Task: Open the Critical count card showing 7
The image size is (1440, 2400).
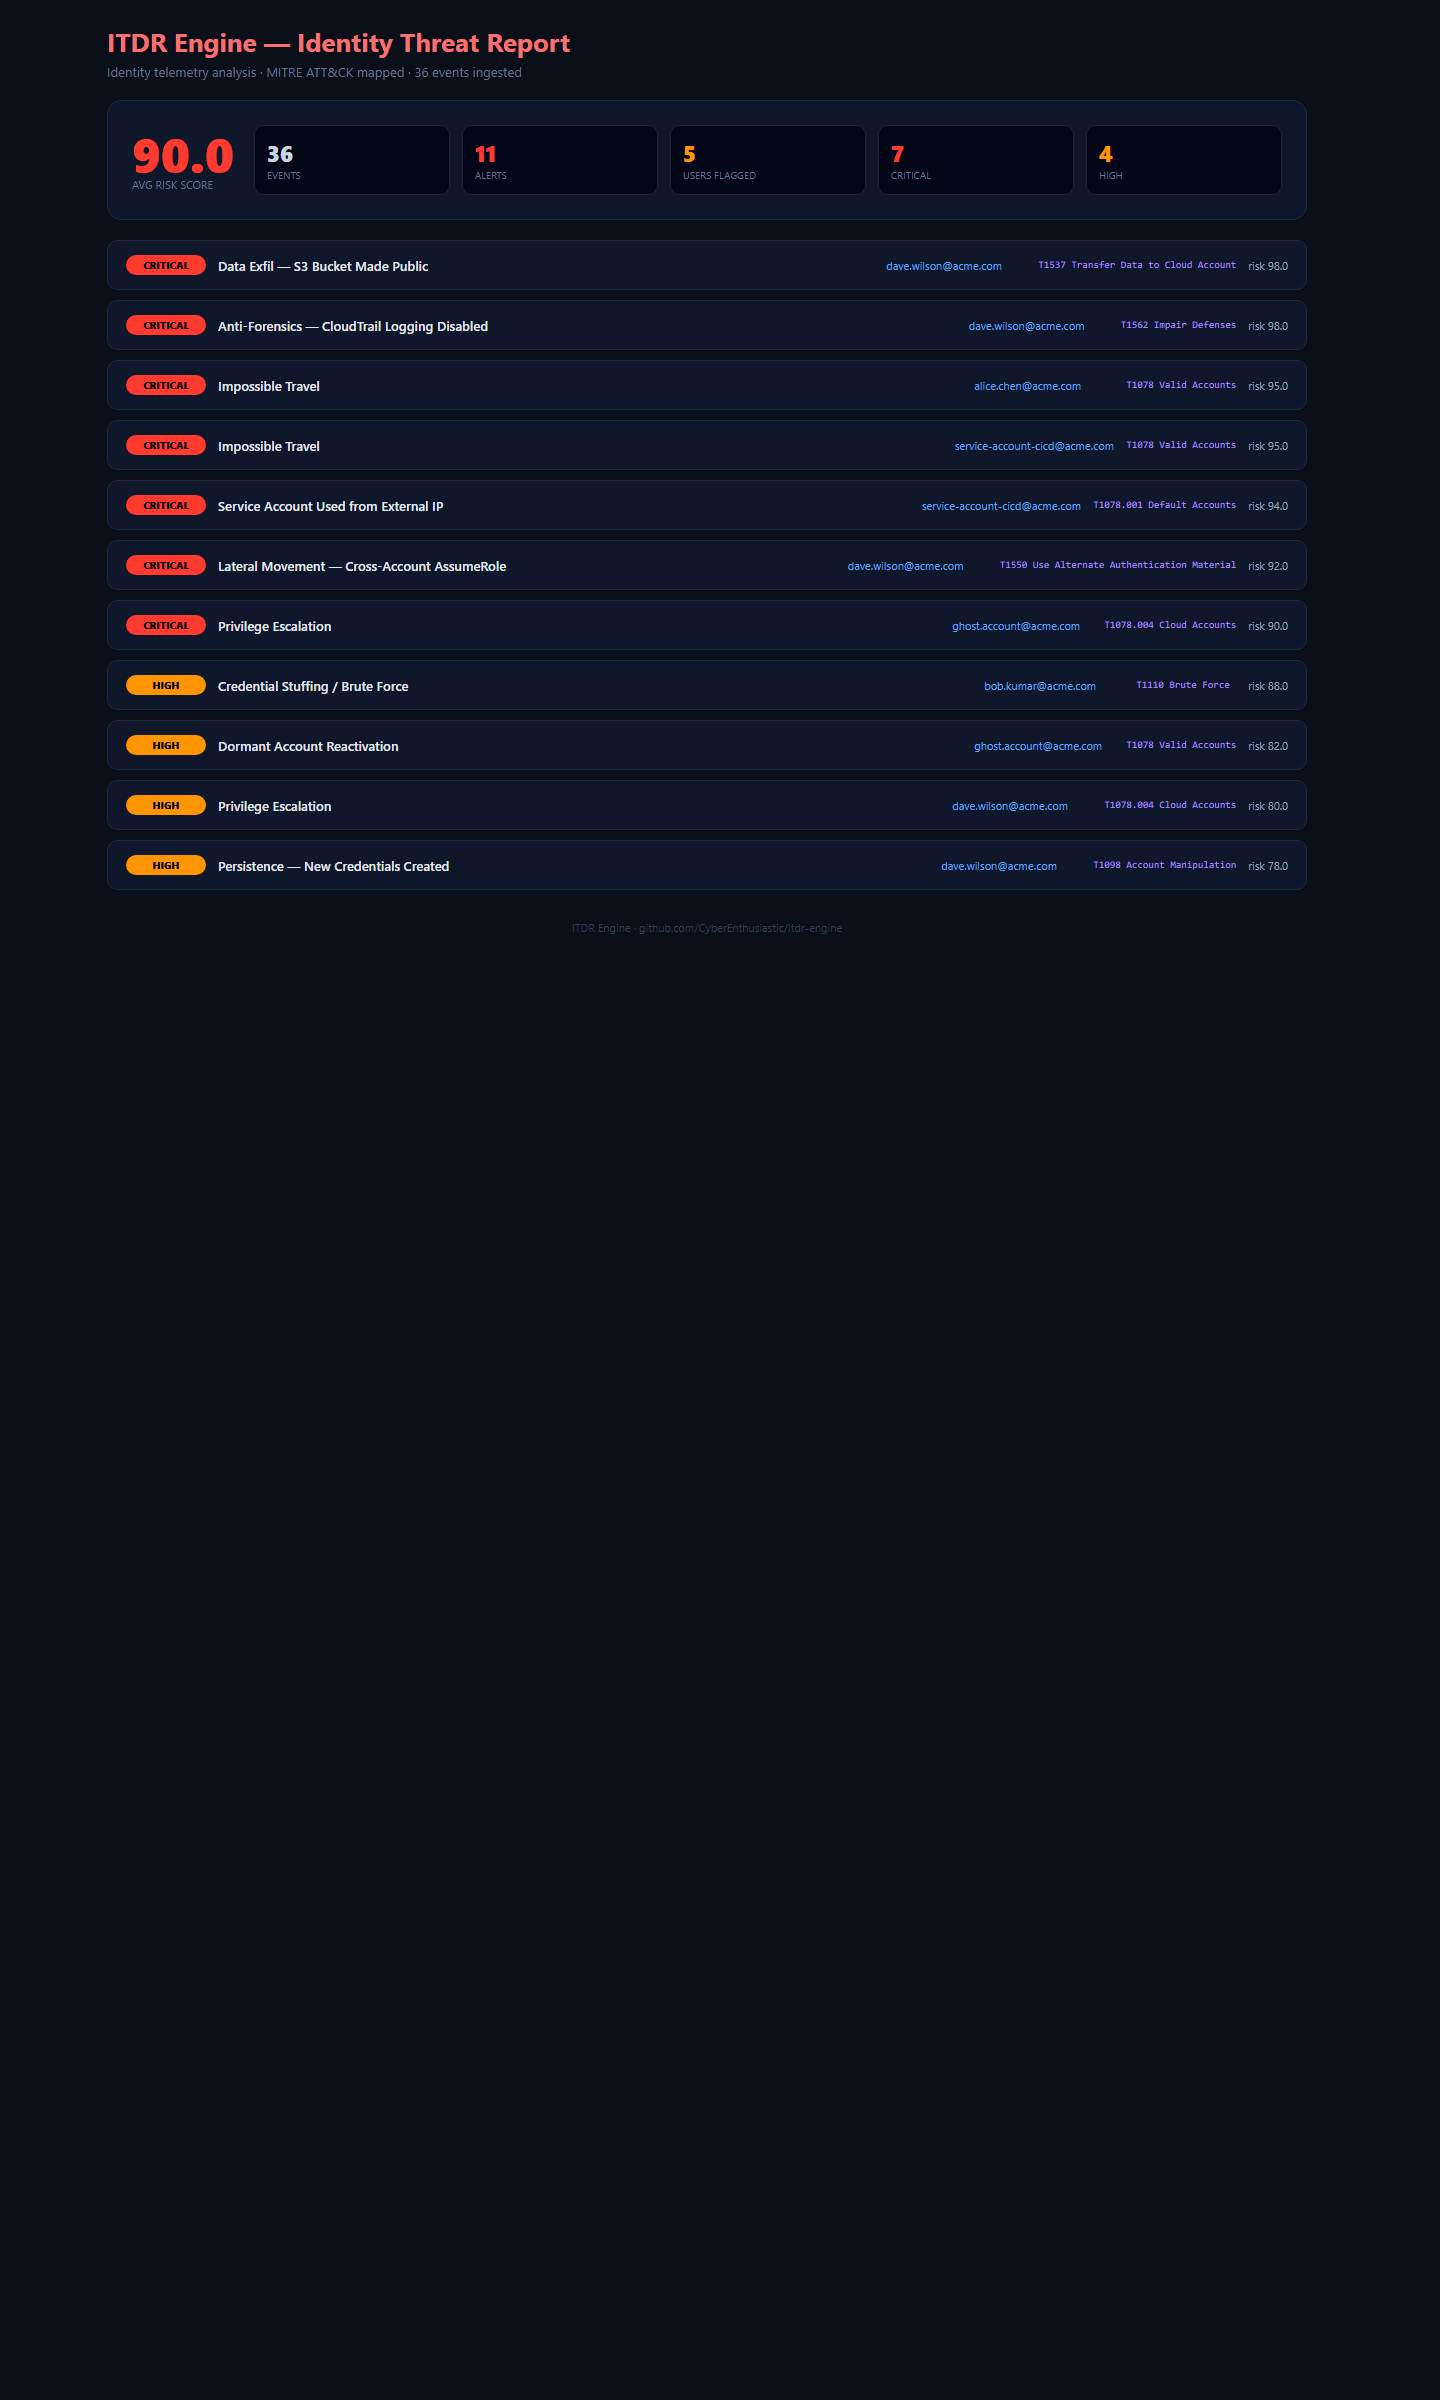Action: 975,160
